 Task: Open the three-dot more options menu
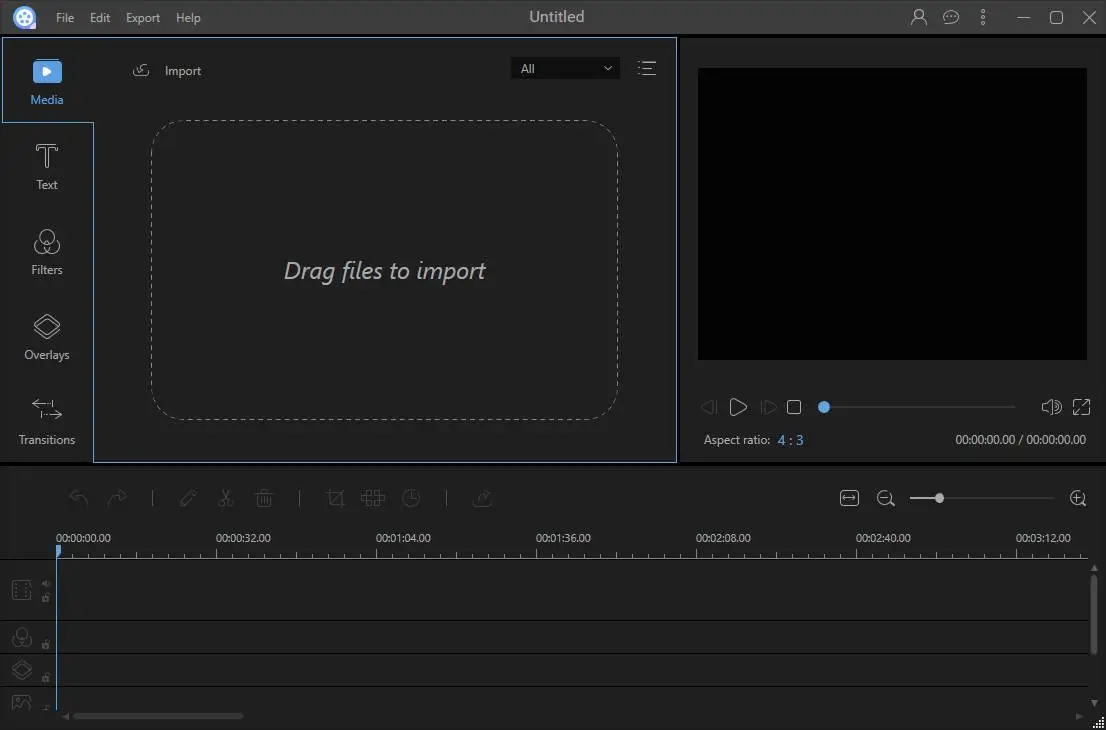[x=983, y=18]
